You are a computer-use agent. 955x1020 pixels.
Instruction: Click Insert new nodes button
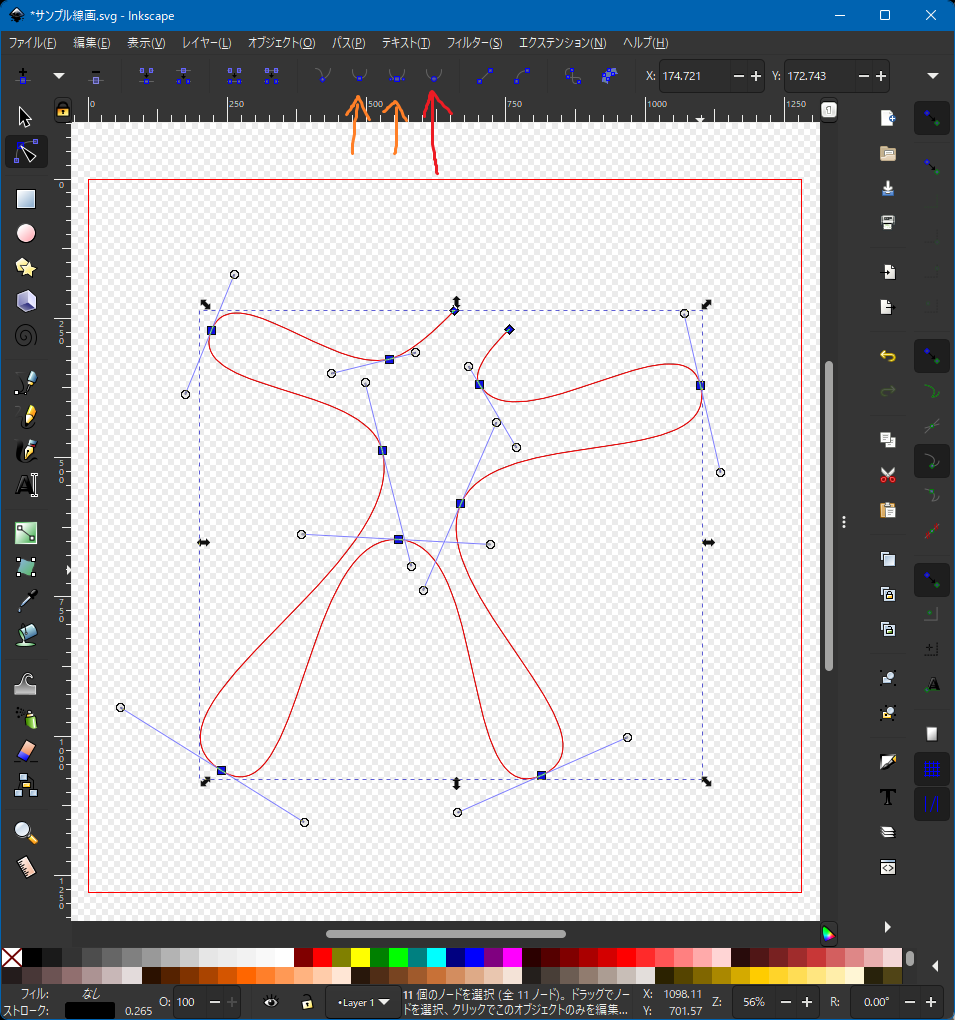click(x=23, y=76)
